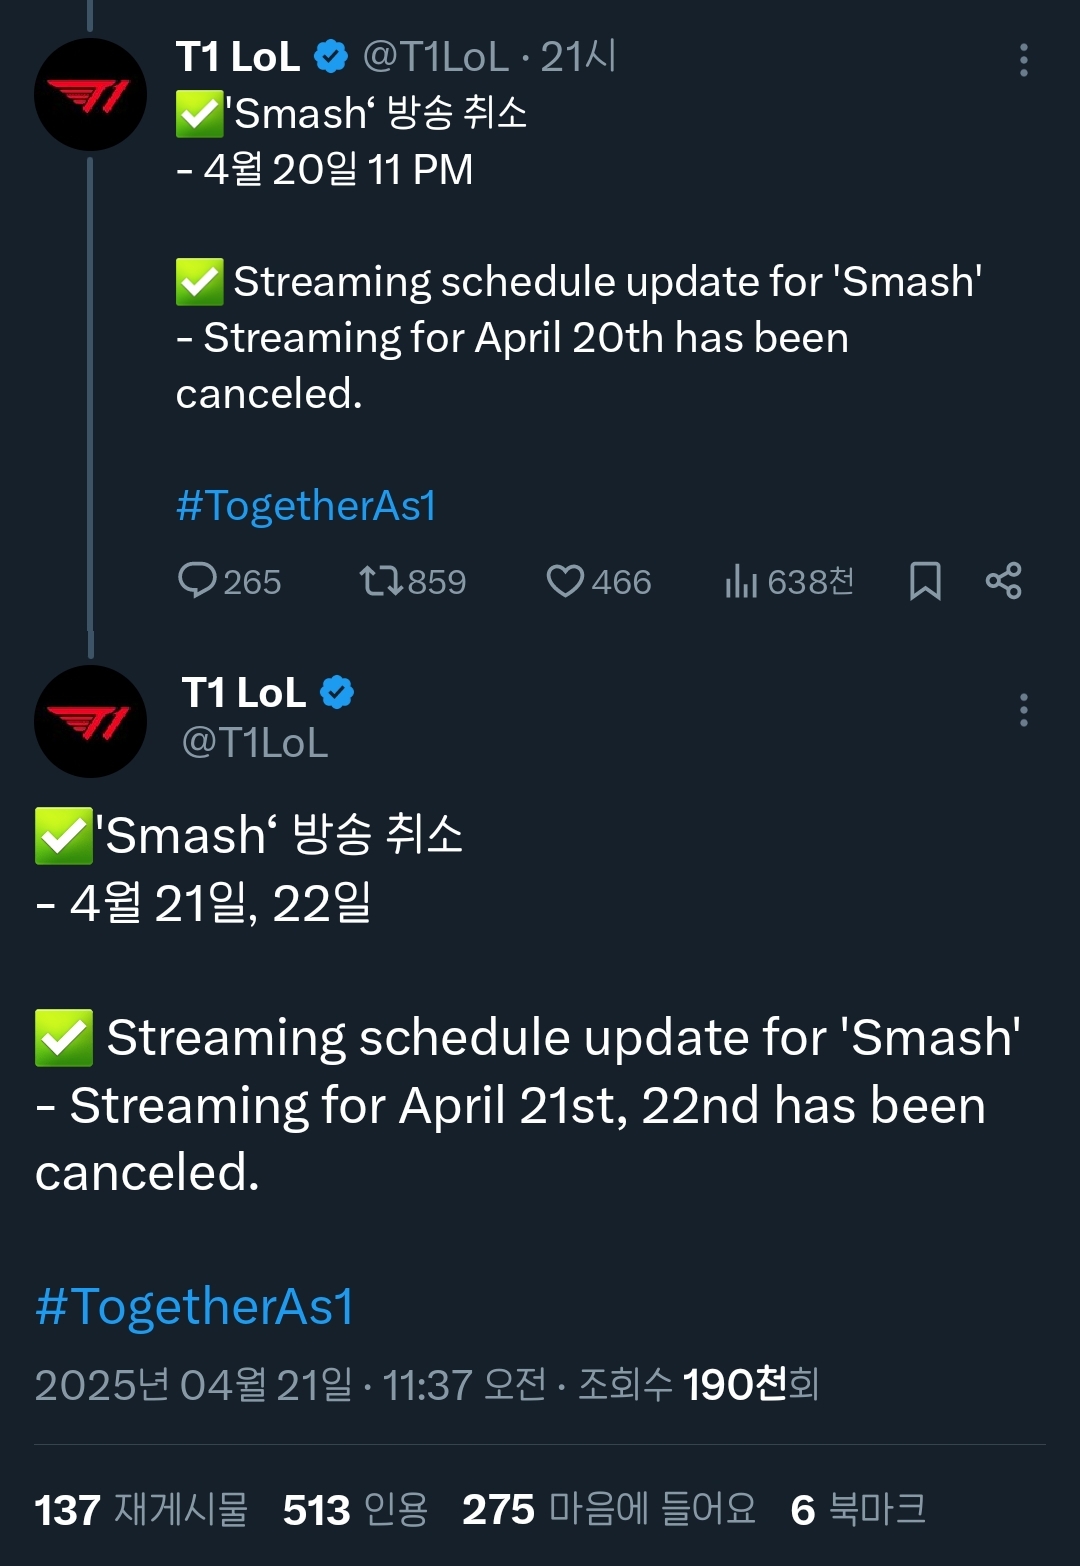This screenshot has height=1566, width=1080.
Task: Tap the verified badge beside main T1 LoL name
Action: click(x=337, y=692)
